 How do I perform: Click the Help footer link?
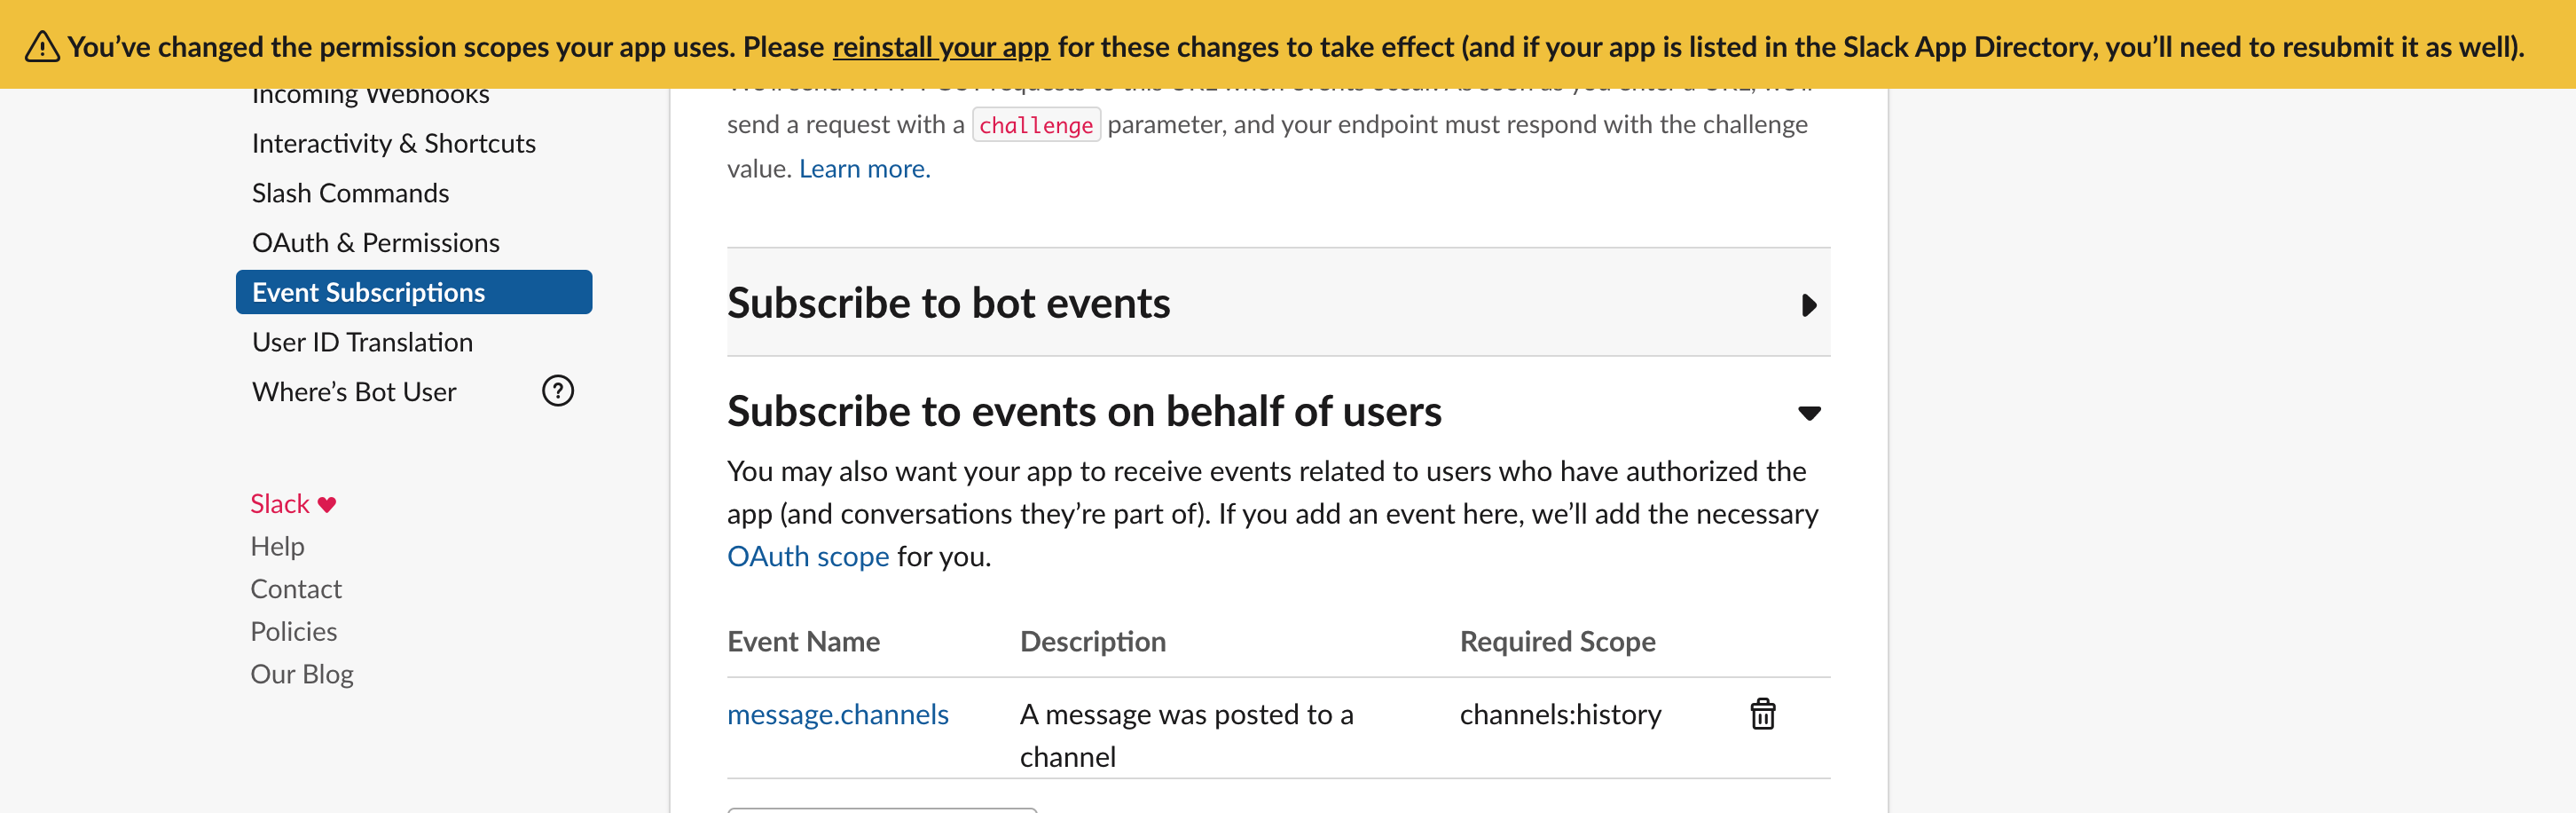point(277,546)
